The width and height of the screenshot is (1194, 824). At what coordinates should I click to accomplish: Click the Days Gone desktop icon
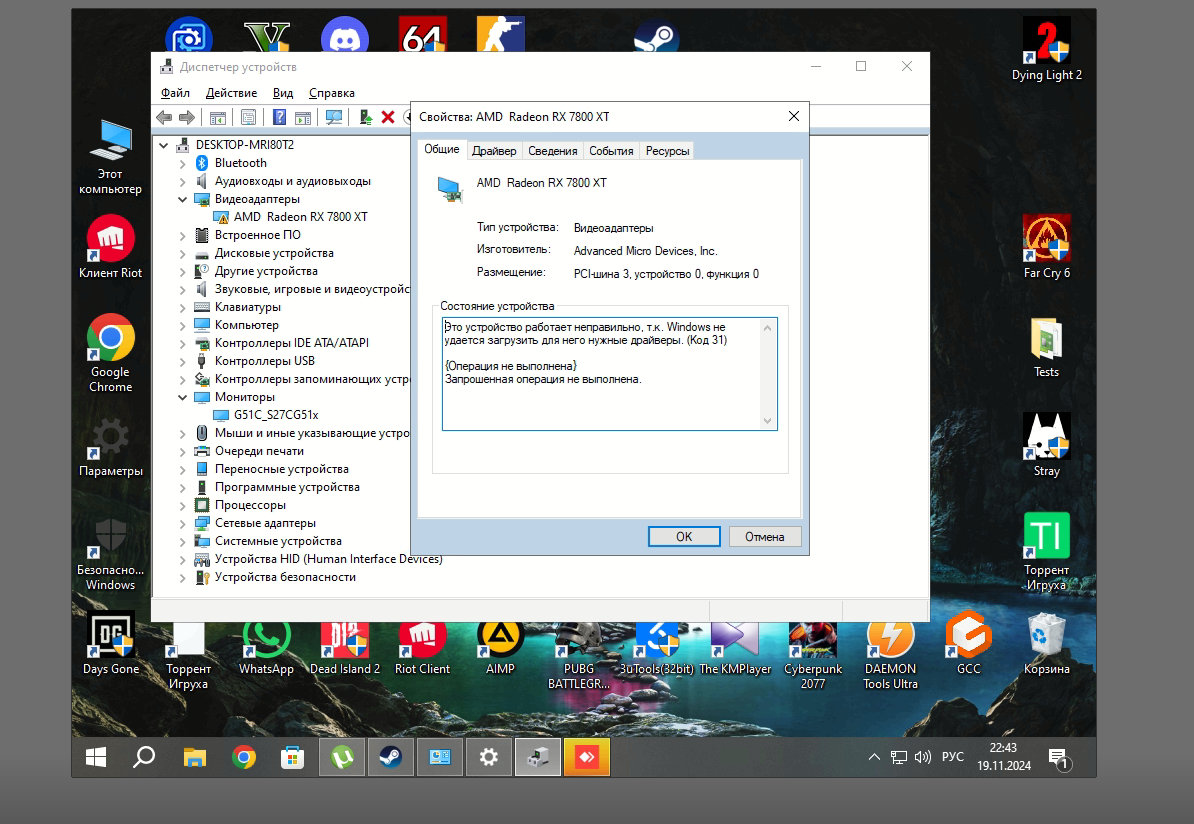click(x=110, y=644)
